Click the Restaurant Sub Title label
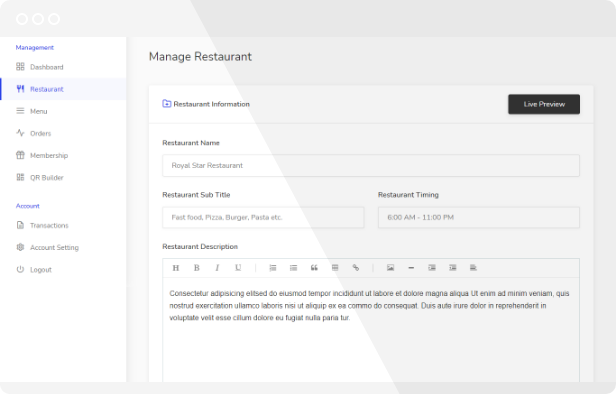616x394 pixels. (196, 195)
